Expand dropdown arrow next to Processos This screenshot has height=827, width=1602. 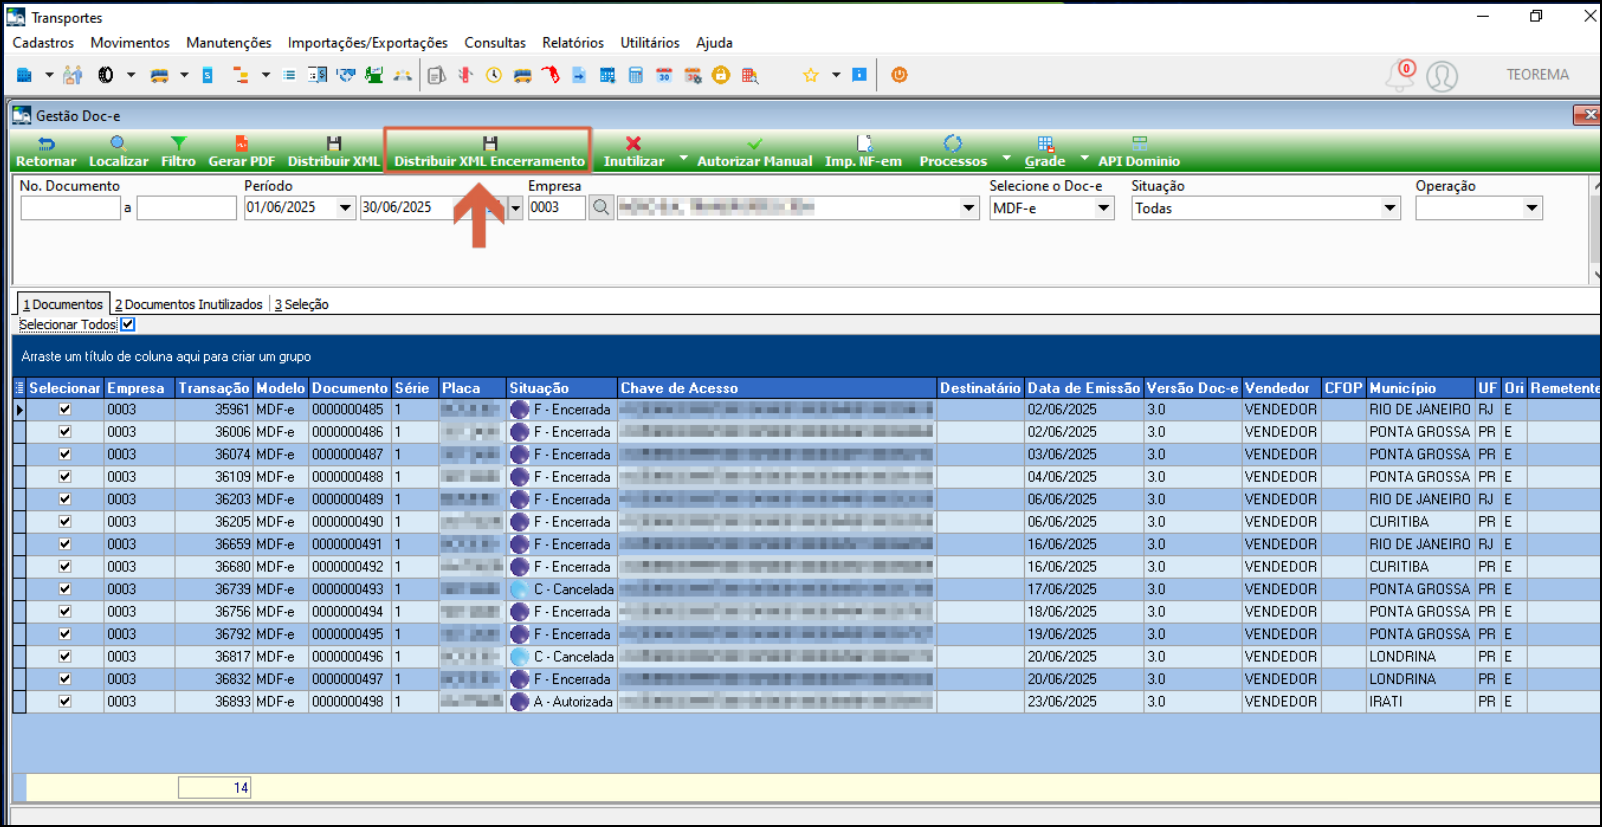coord(1006,157)
